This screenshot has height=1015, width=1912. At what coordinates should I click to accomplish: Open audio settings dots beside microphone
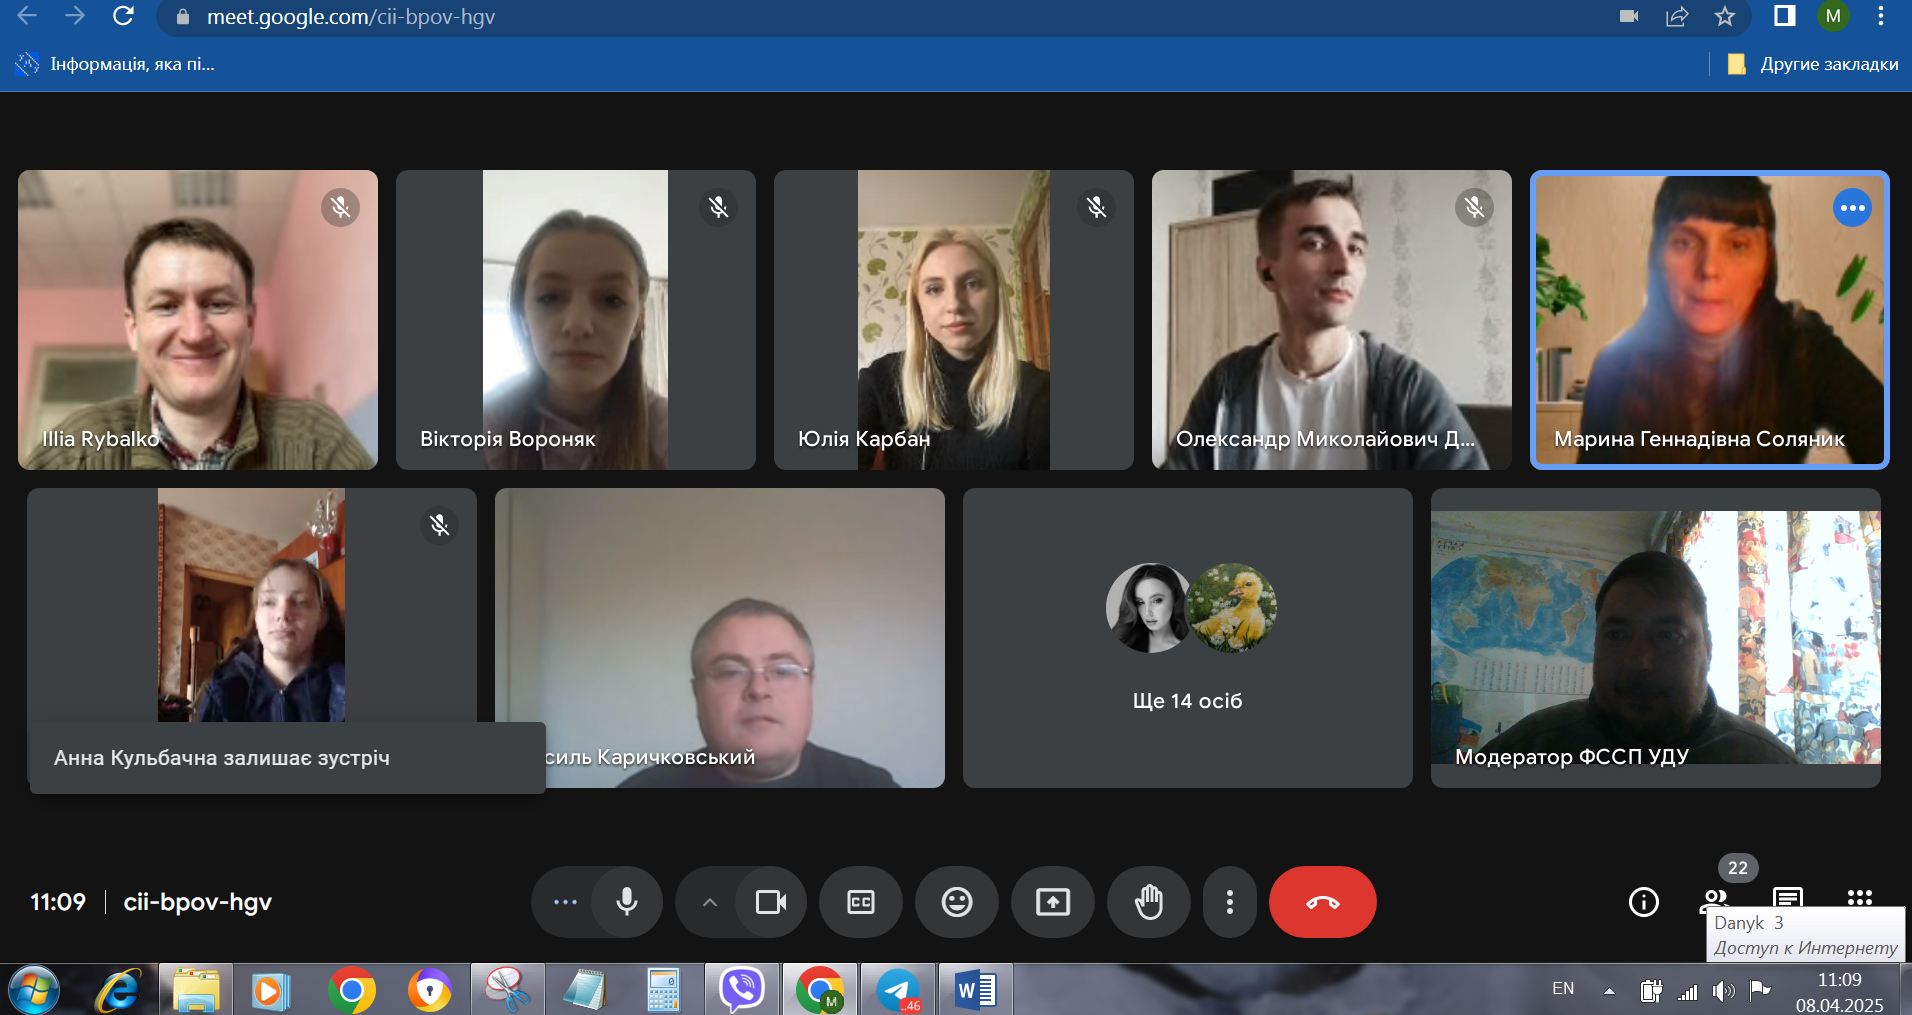[565, 902]
